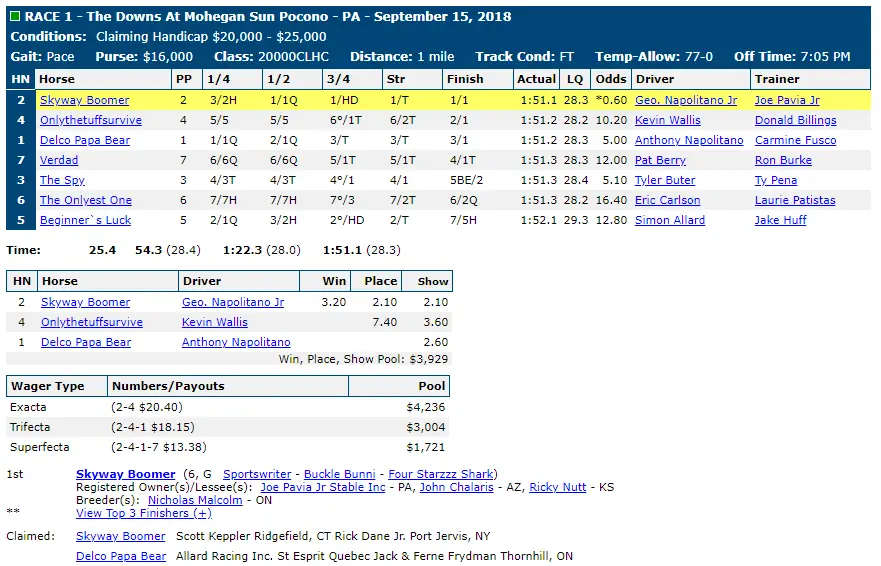Screen dimensions: 881x566
Task: Click the green square icon before RACE 1
Action: (15, 16)
